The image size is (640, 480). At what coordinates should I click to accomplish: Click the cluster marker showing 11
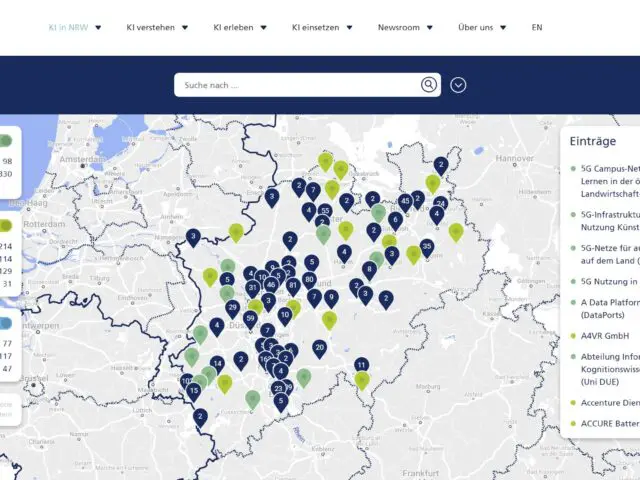(361, 365)
